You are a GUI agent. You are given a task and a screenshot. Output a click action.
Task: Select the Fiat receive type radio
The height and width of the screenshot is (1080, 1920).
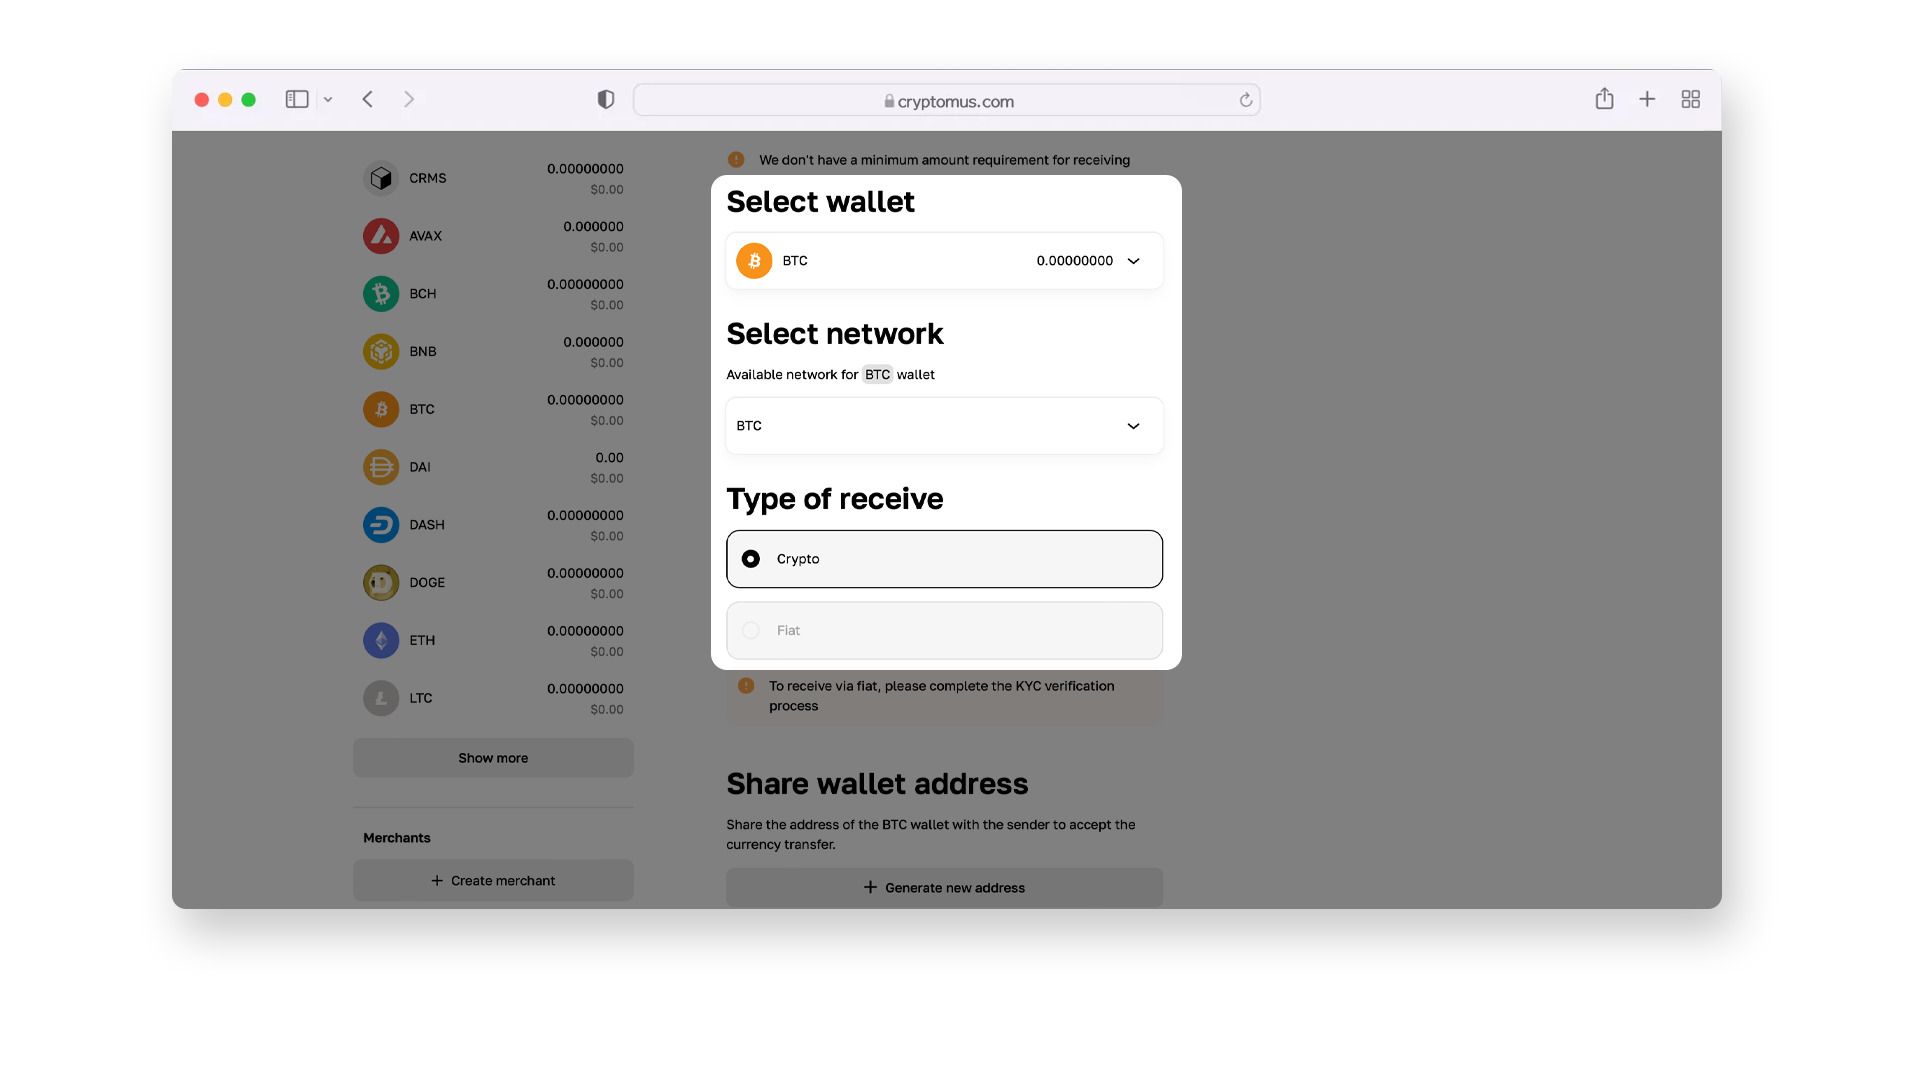[x=944, y=631]
